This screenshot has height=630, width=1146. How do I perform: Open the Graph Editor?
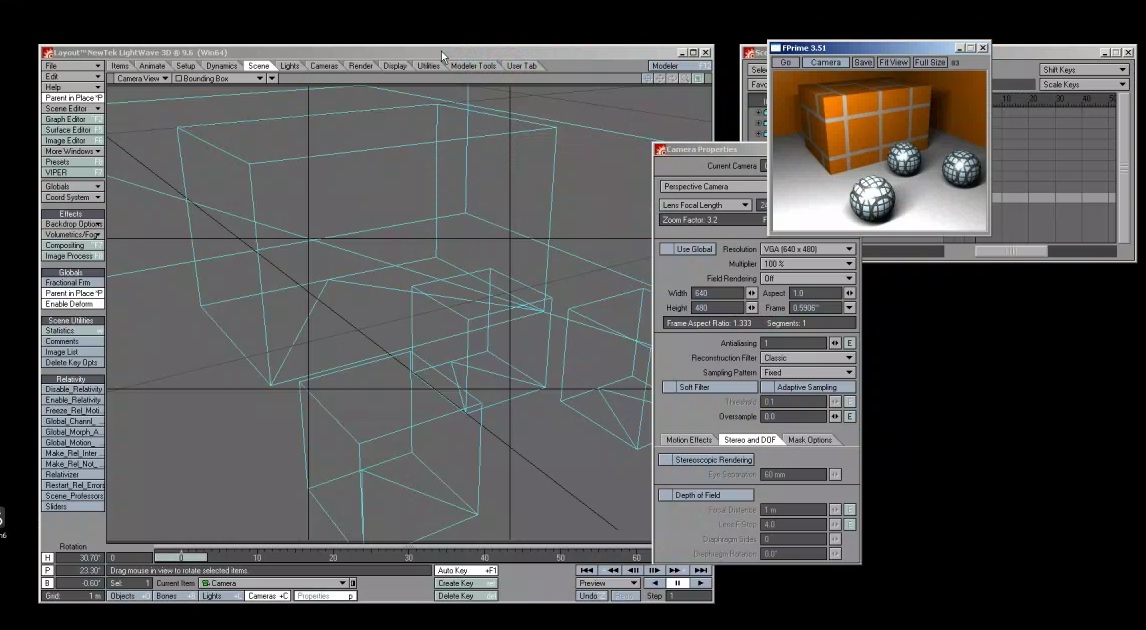[x=72, y=119]
